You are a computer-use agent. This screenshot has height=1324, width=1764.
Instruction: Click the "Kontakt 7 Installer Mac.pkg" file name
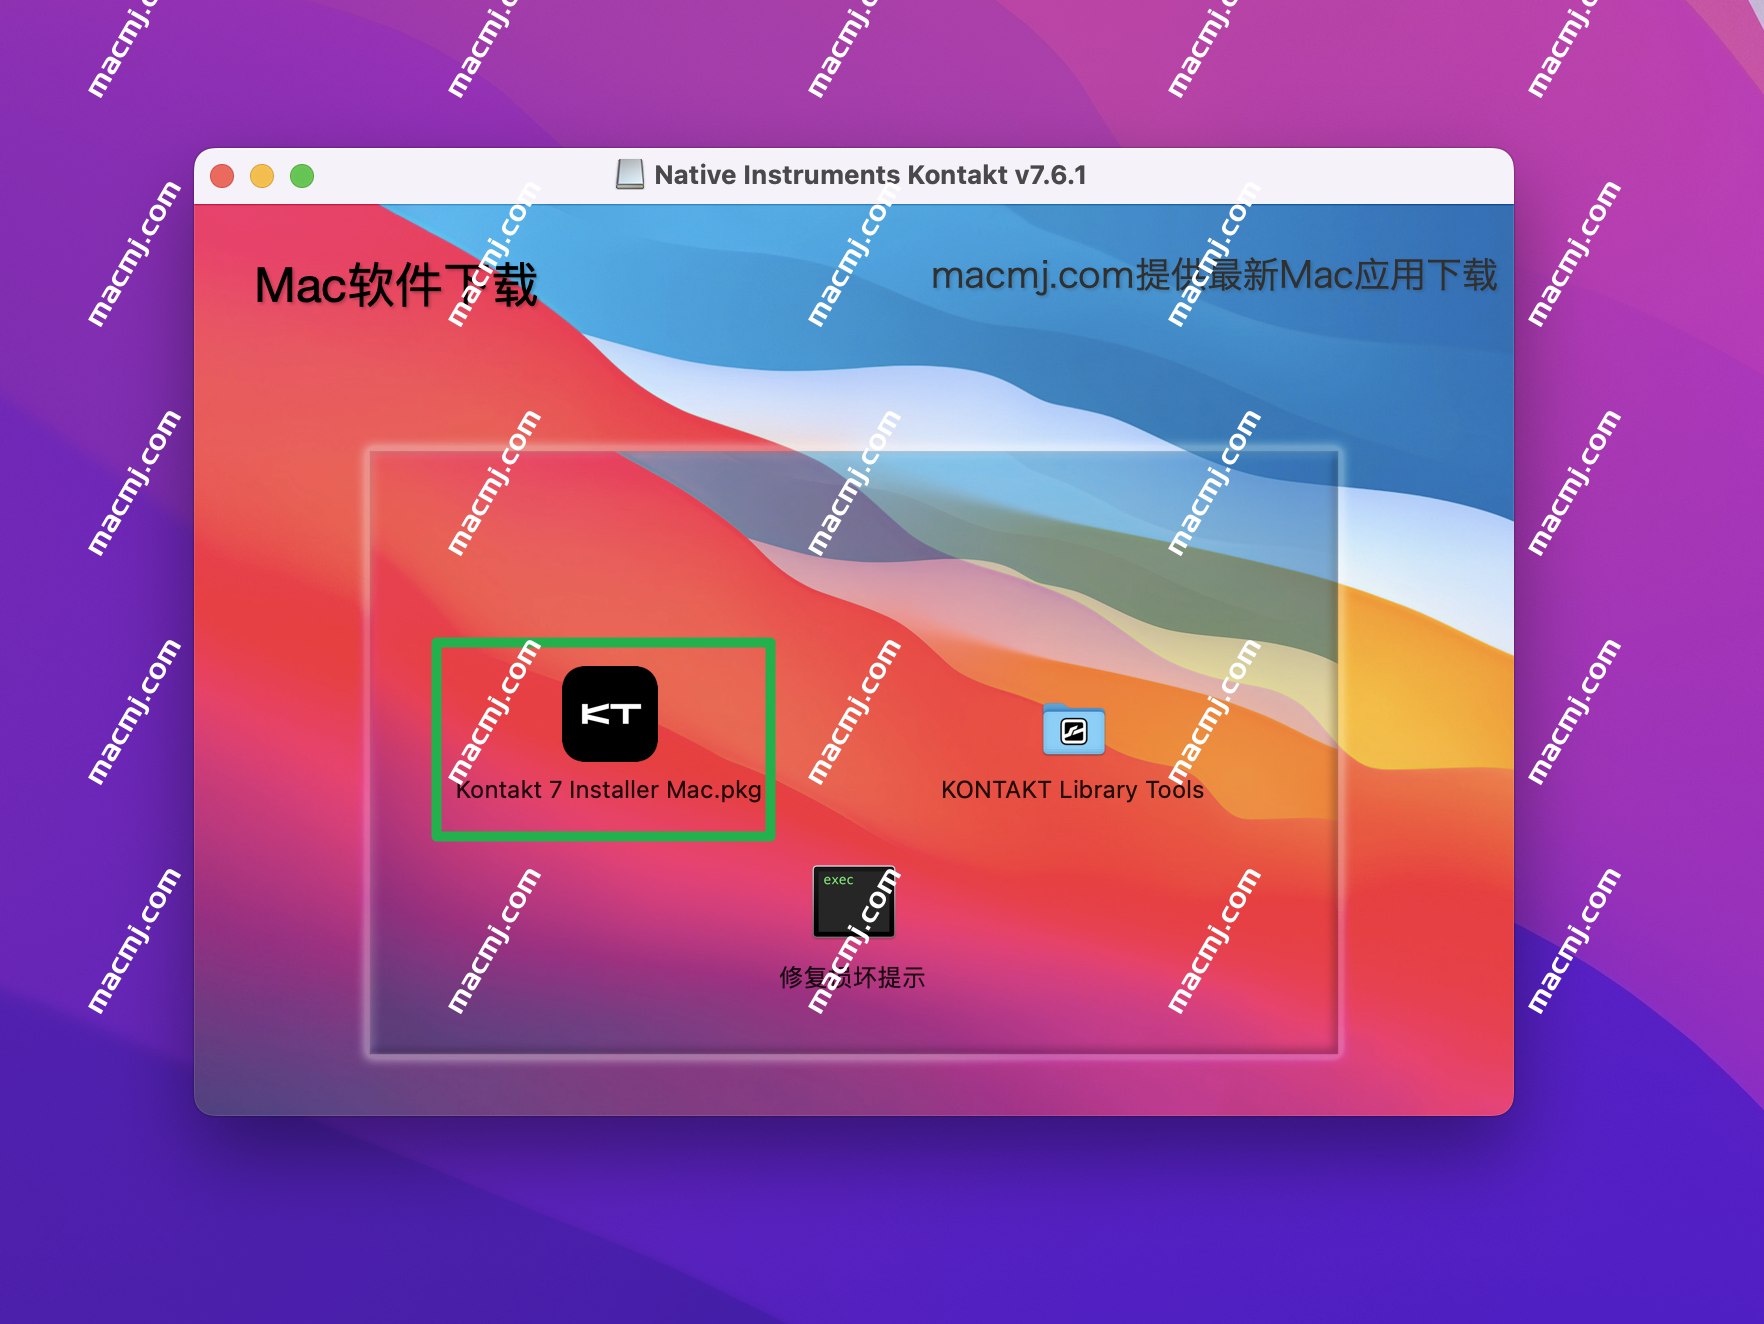coord(609,790)
